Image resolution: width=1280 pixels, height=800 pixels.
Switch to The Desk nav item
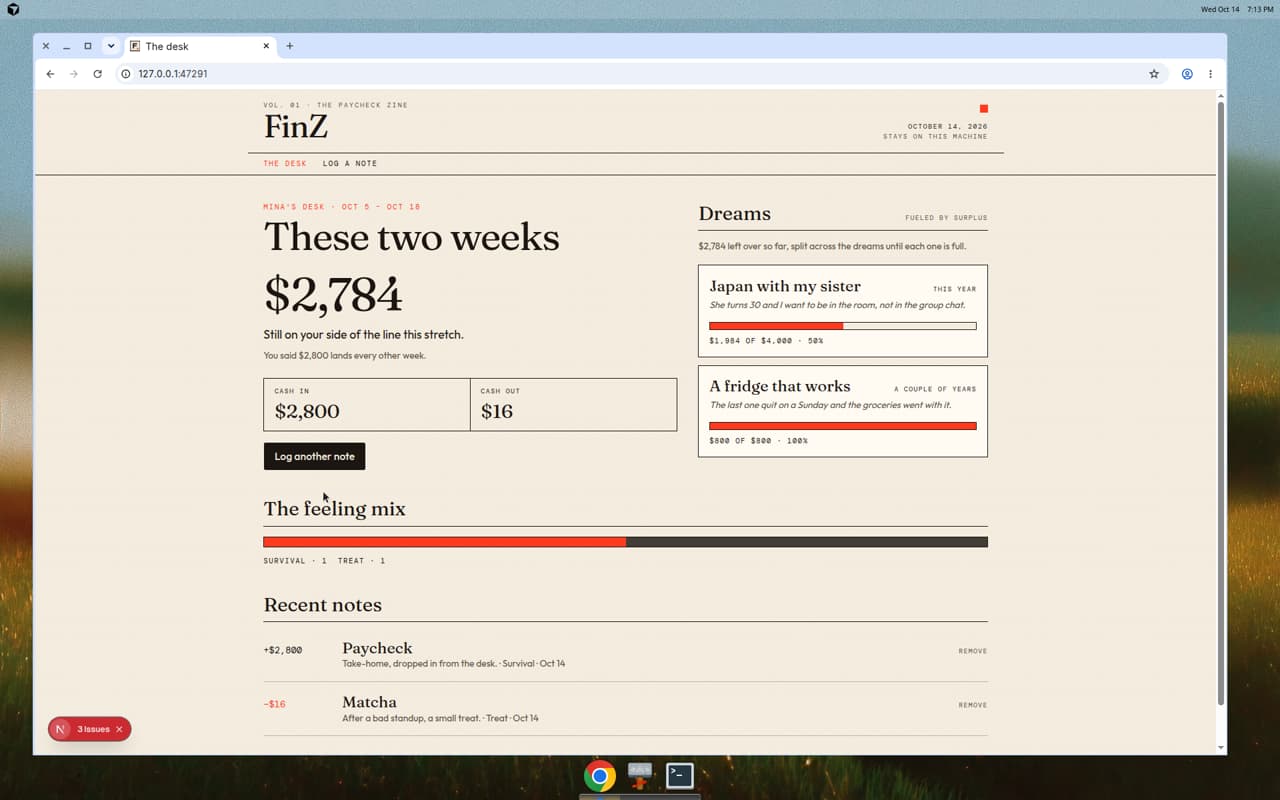click(285, 163)
